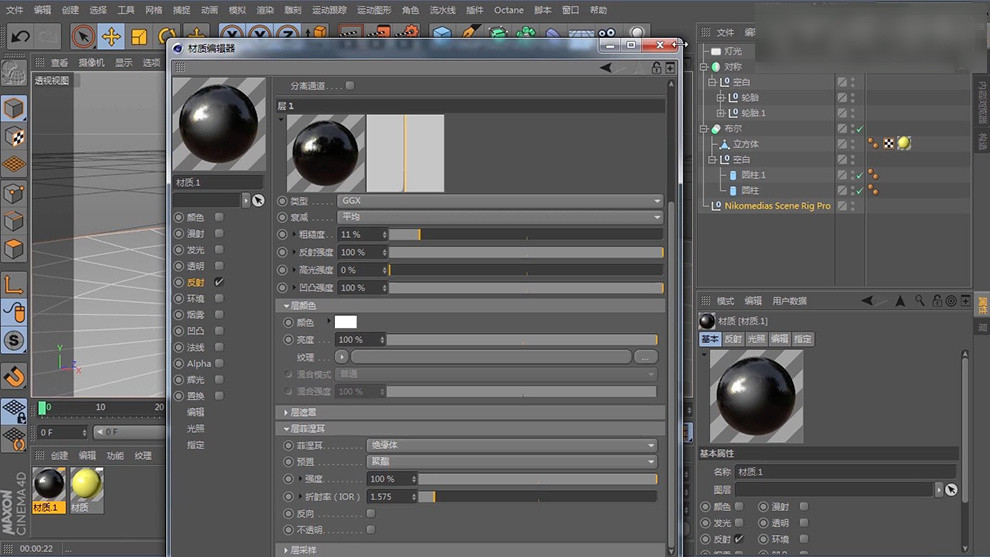
Task: Toggle the 分离通道 checkbox
Action: [x=350, y=85]
